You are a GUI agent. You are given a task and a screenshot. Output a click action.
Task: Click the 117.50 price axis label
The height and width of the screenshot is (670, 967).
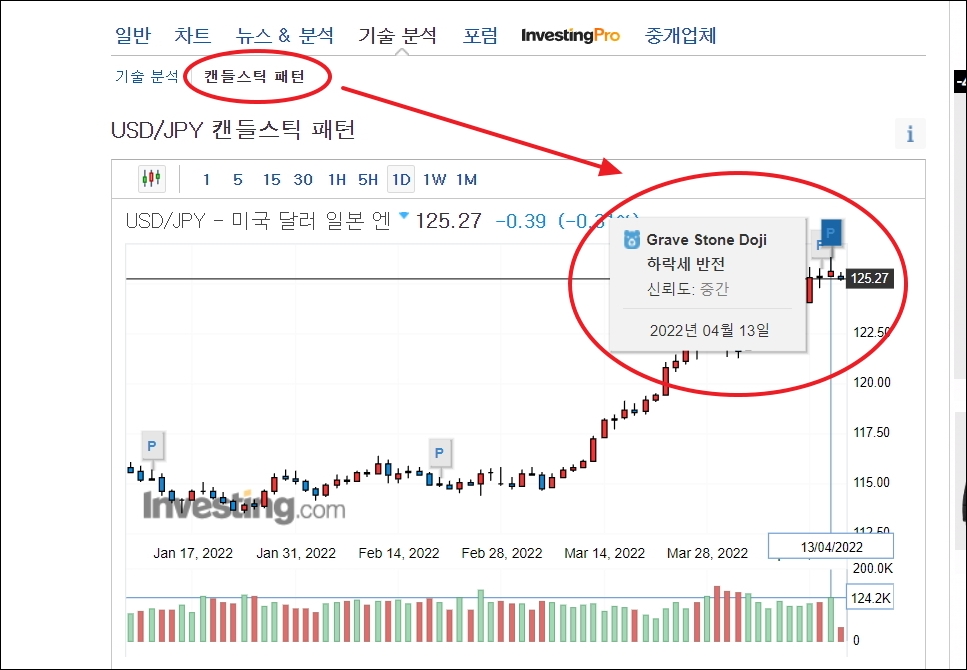872,432
